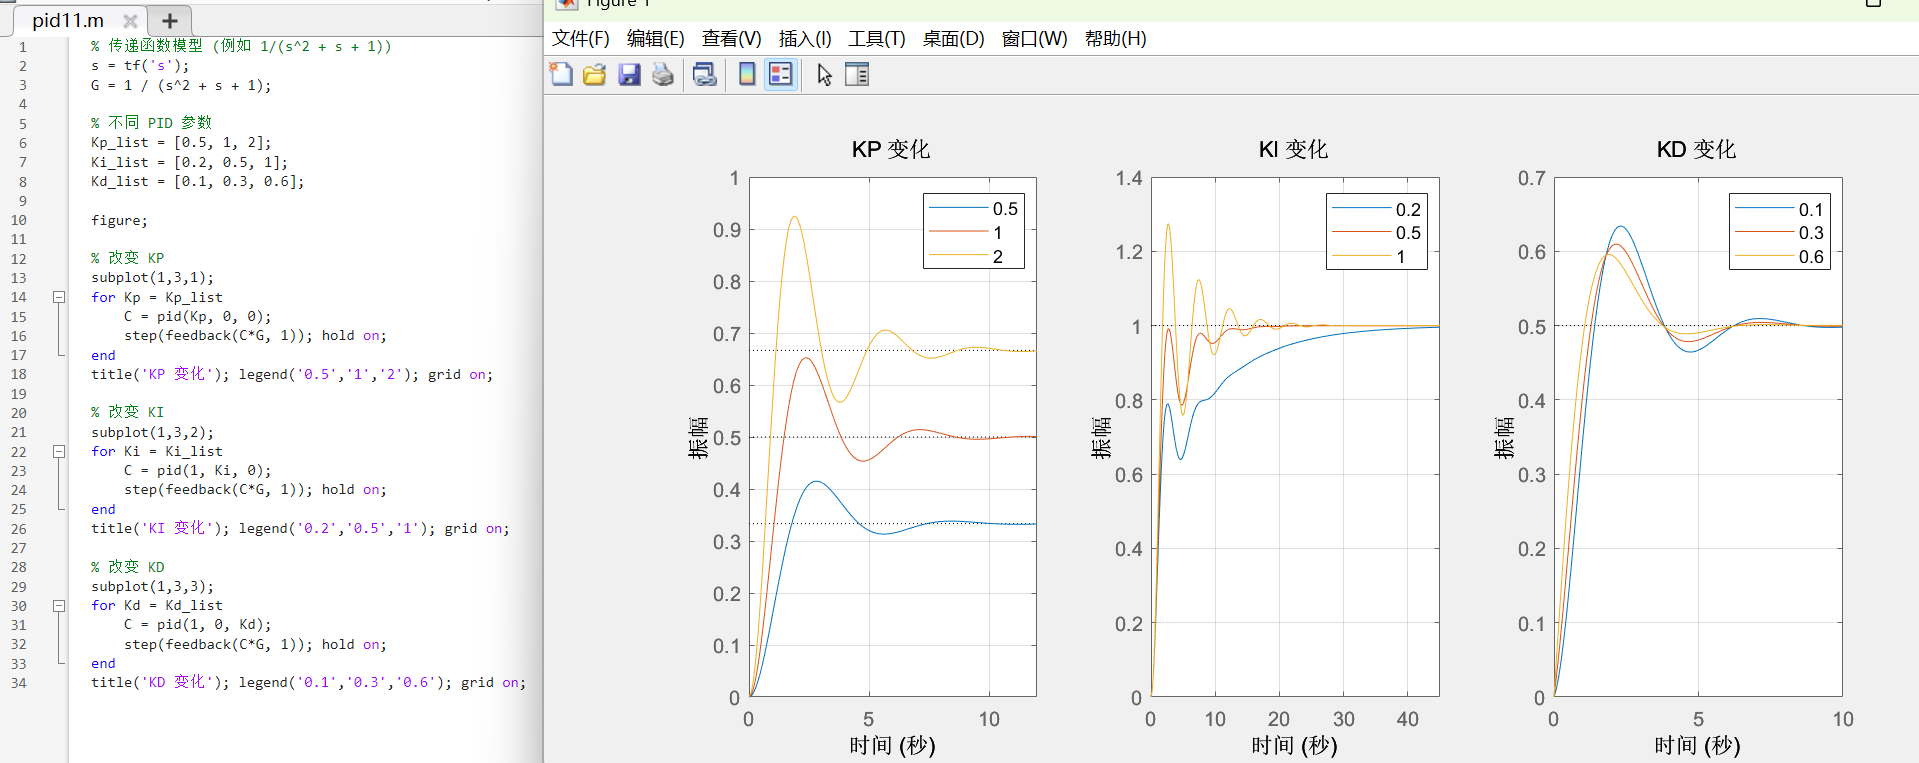This screenshot has height=763, width=1919.
Task: Save the figure with floppy disk icon
Action: [x=629, y=74]
